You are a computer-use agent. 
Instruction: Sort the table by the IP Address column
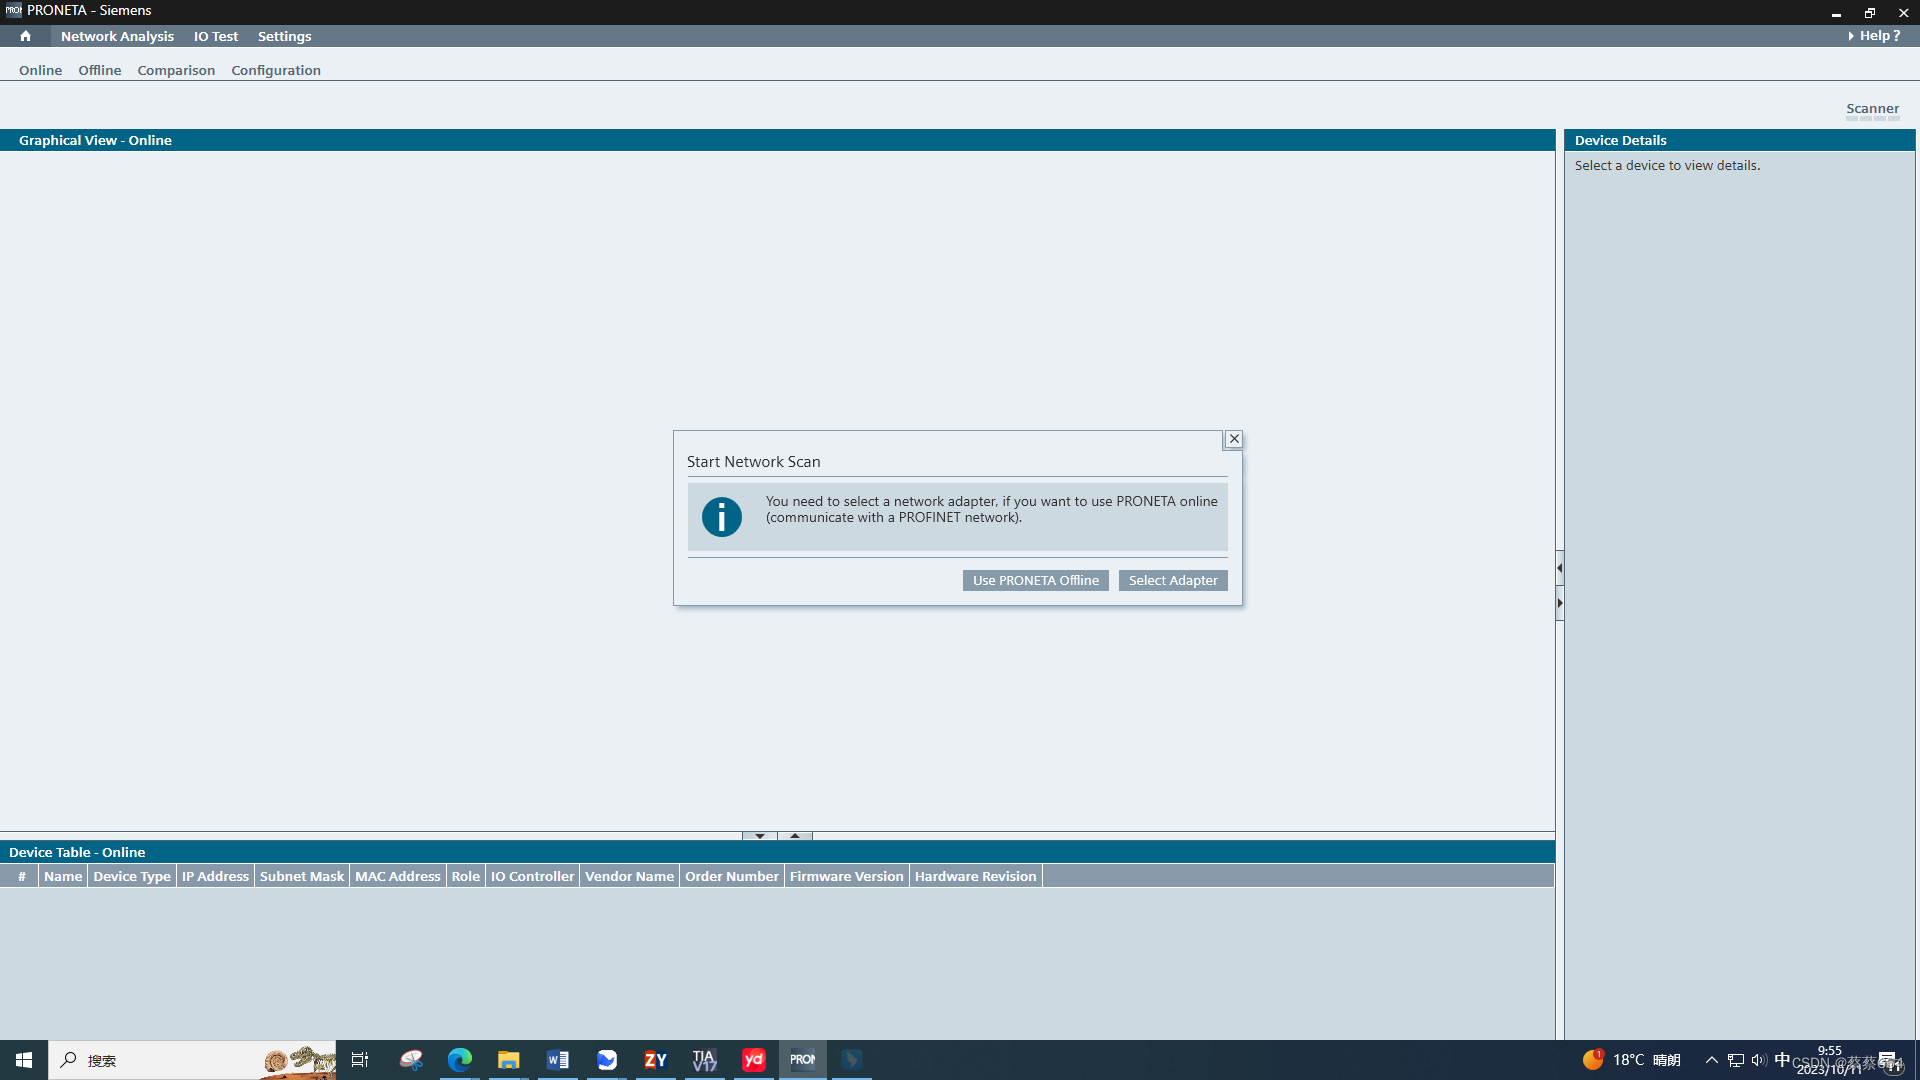click(x=215, y=876)
